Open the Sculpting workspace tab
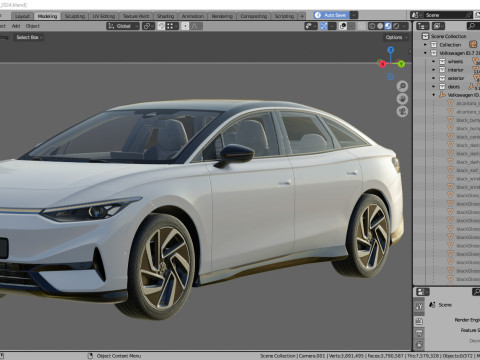Image resolution: width=480 pixels, height=360 pixels. (75, 16)
